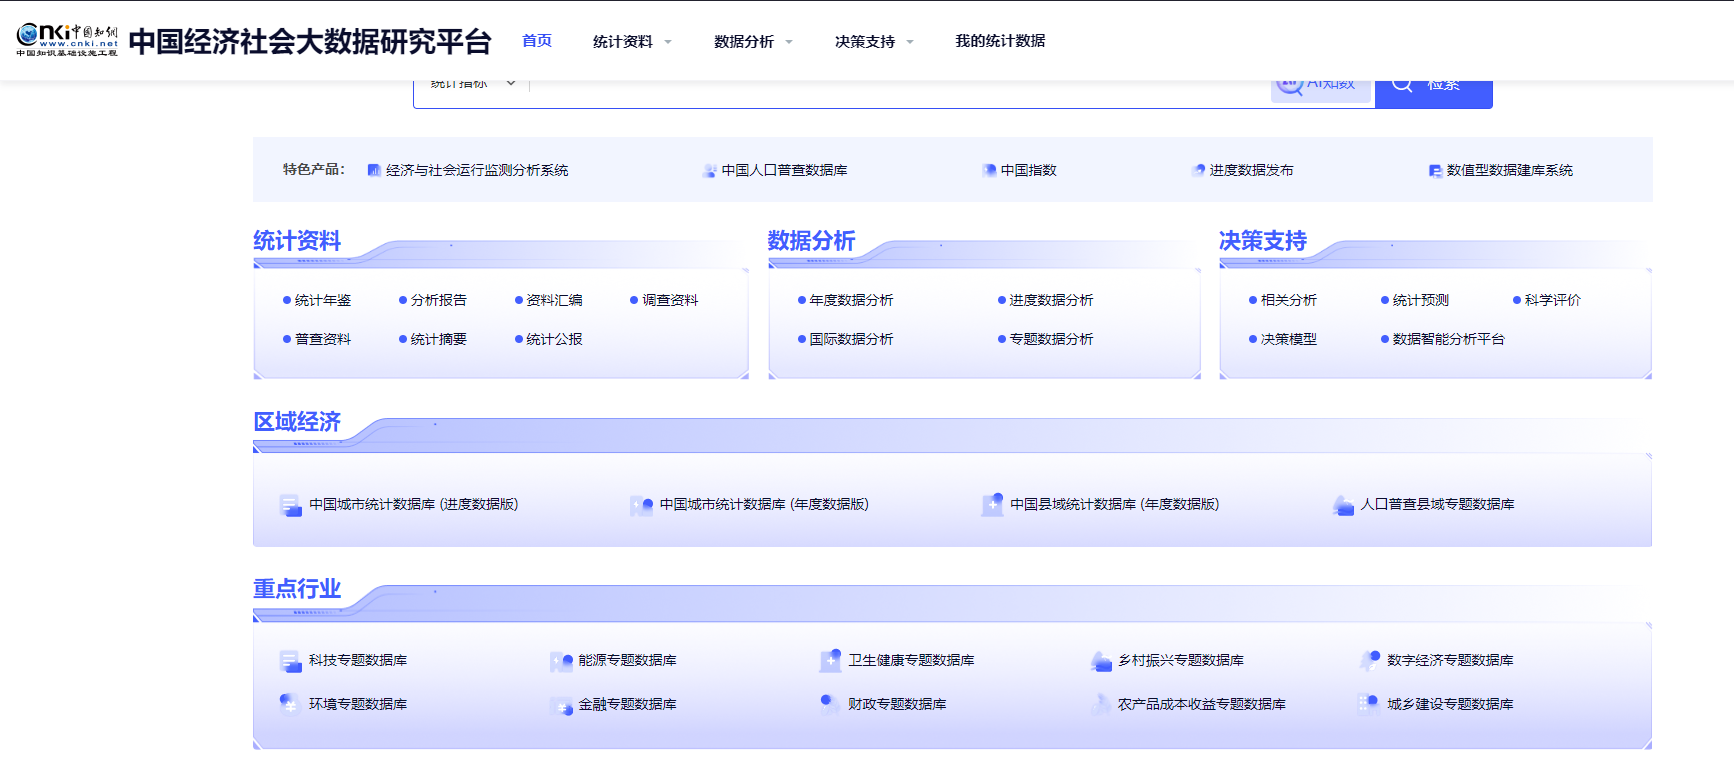The width and height of the screenshot is (1734, 768).
Task: Click the icon beside 中国指数
Action: tap(989, 171)
